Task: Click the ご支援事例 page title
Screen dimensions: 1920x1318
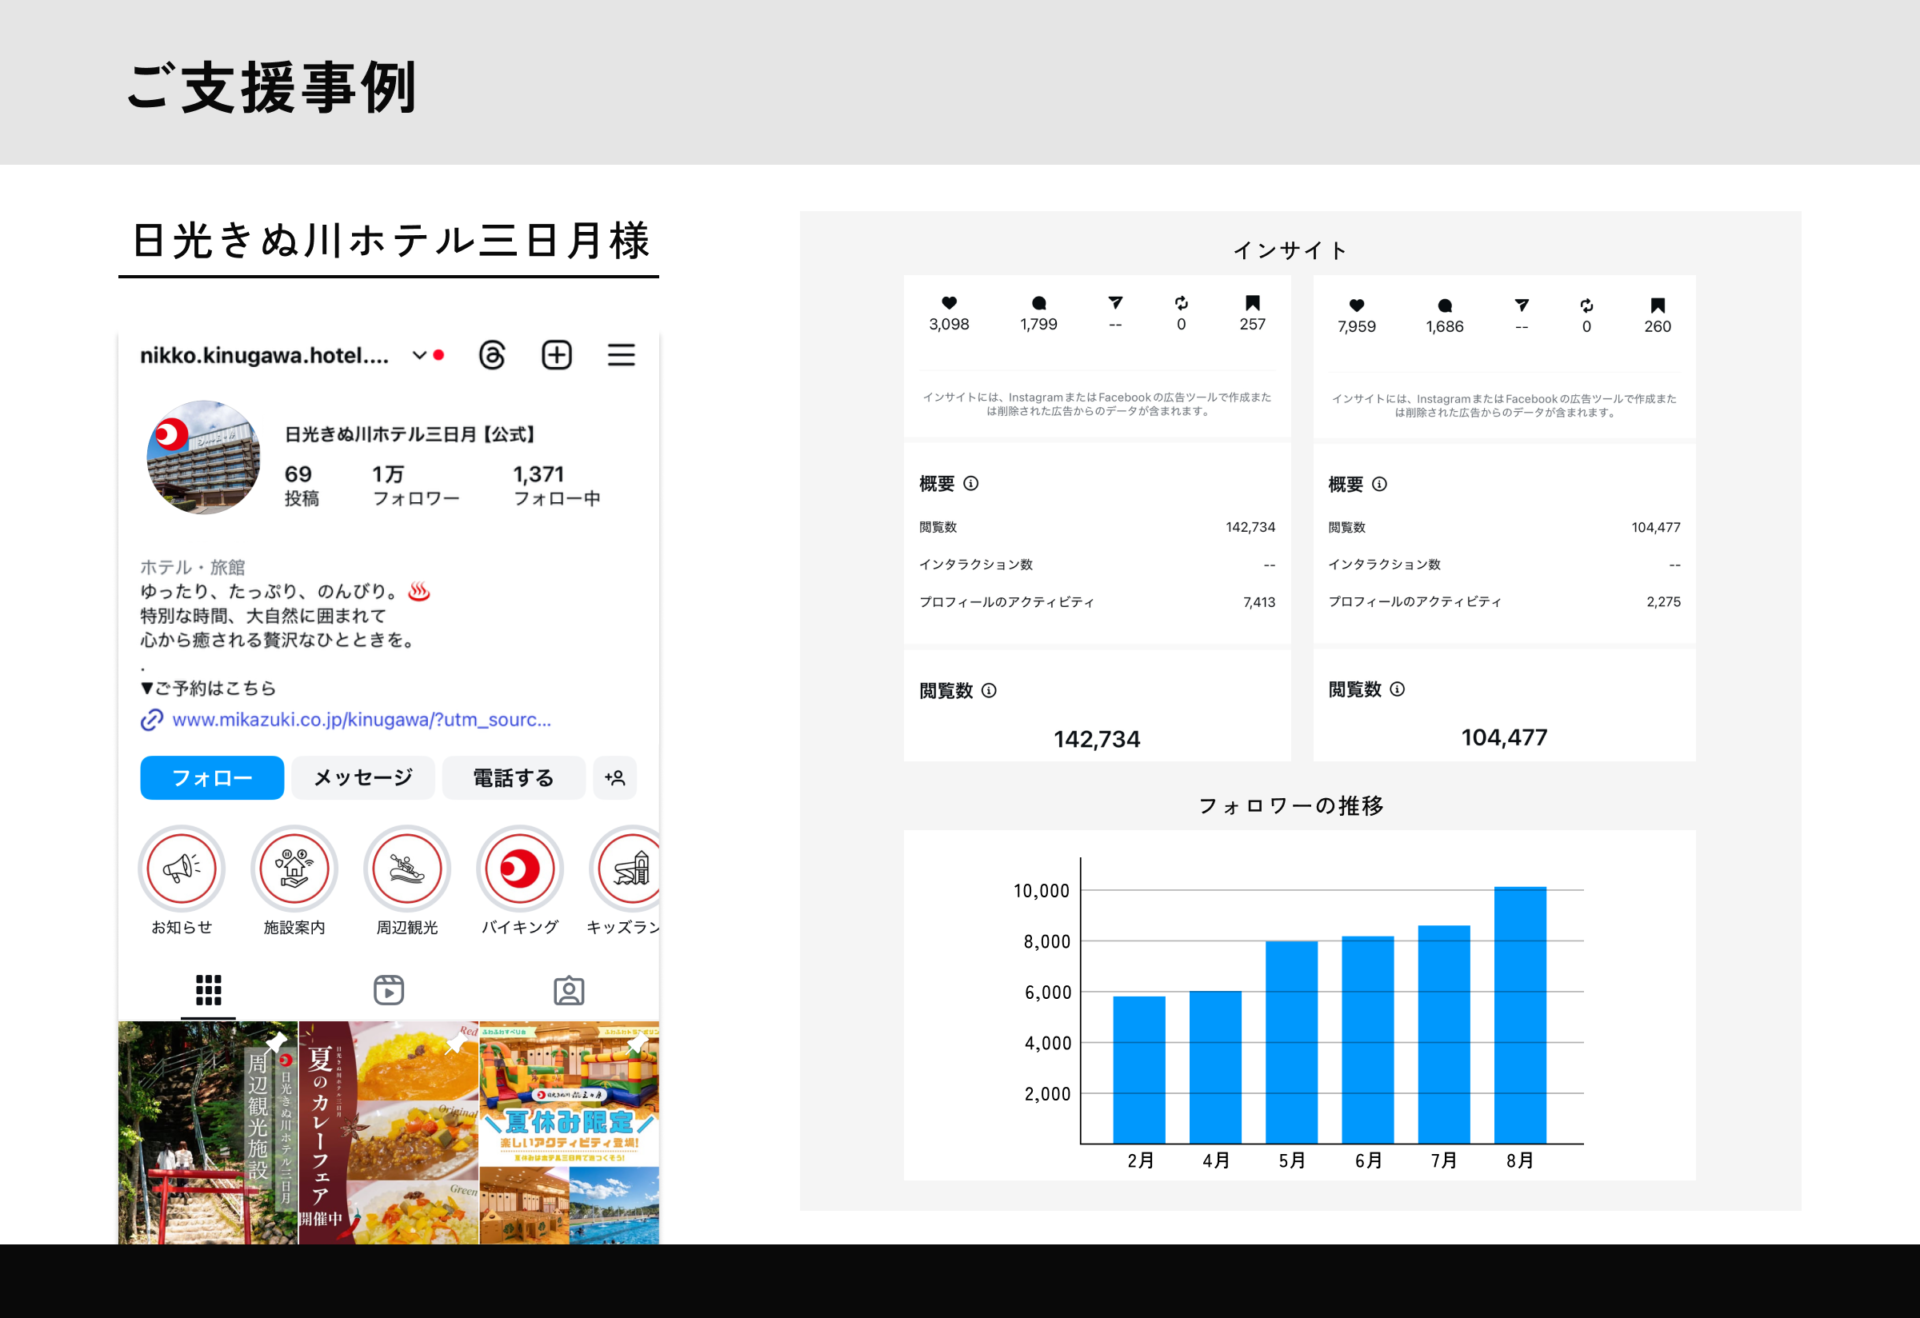Action: (x=272, y=87)
